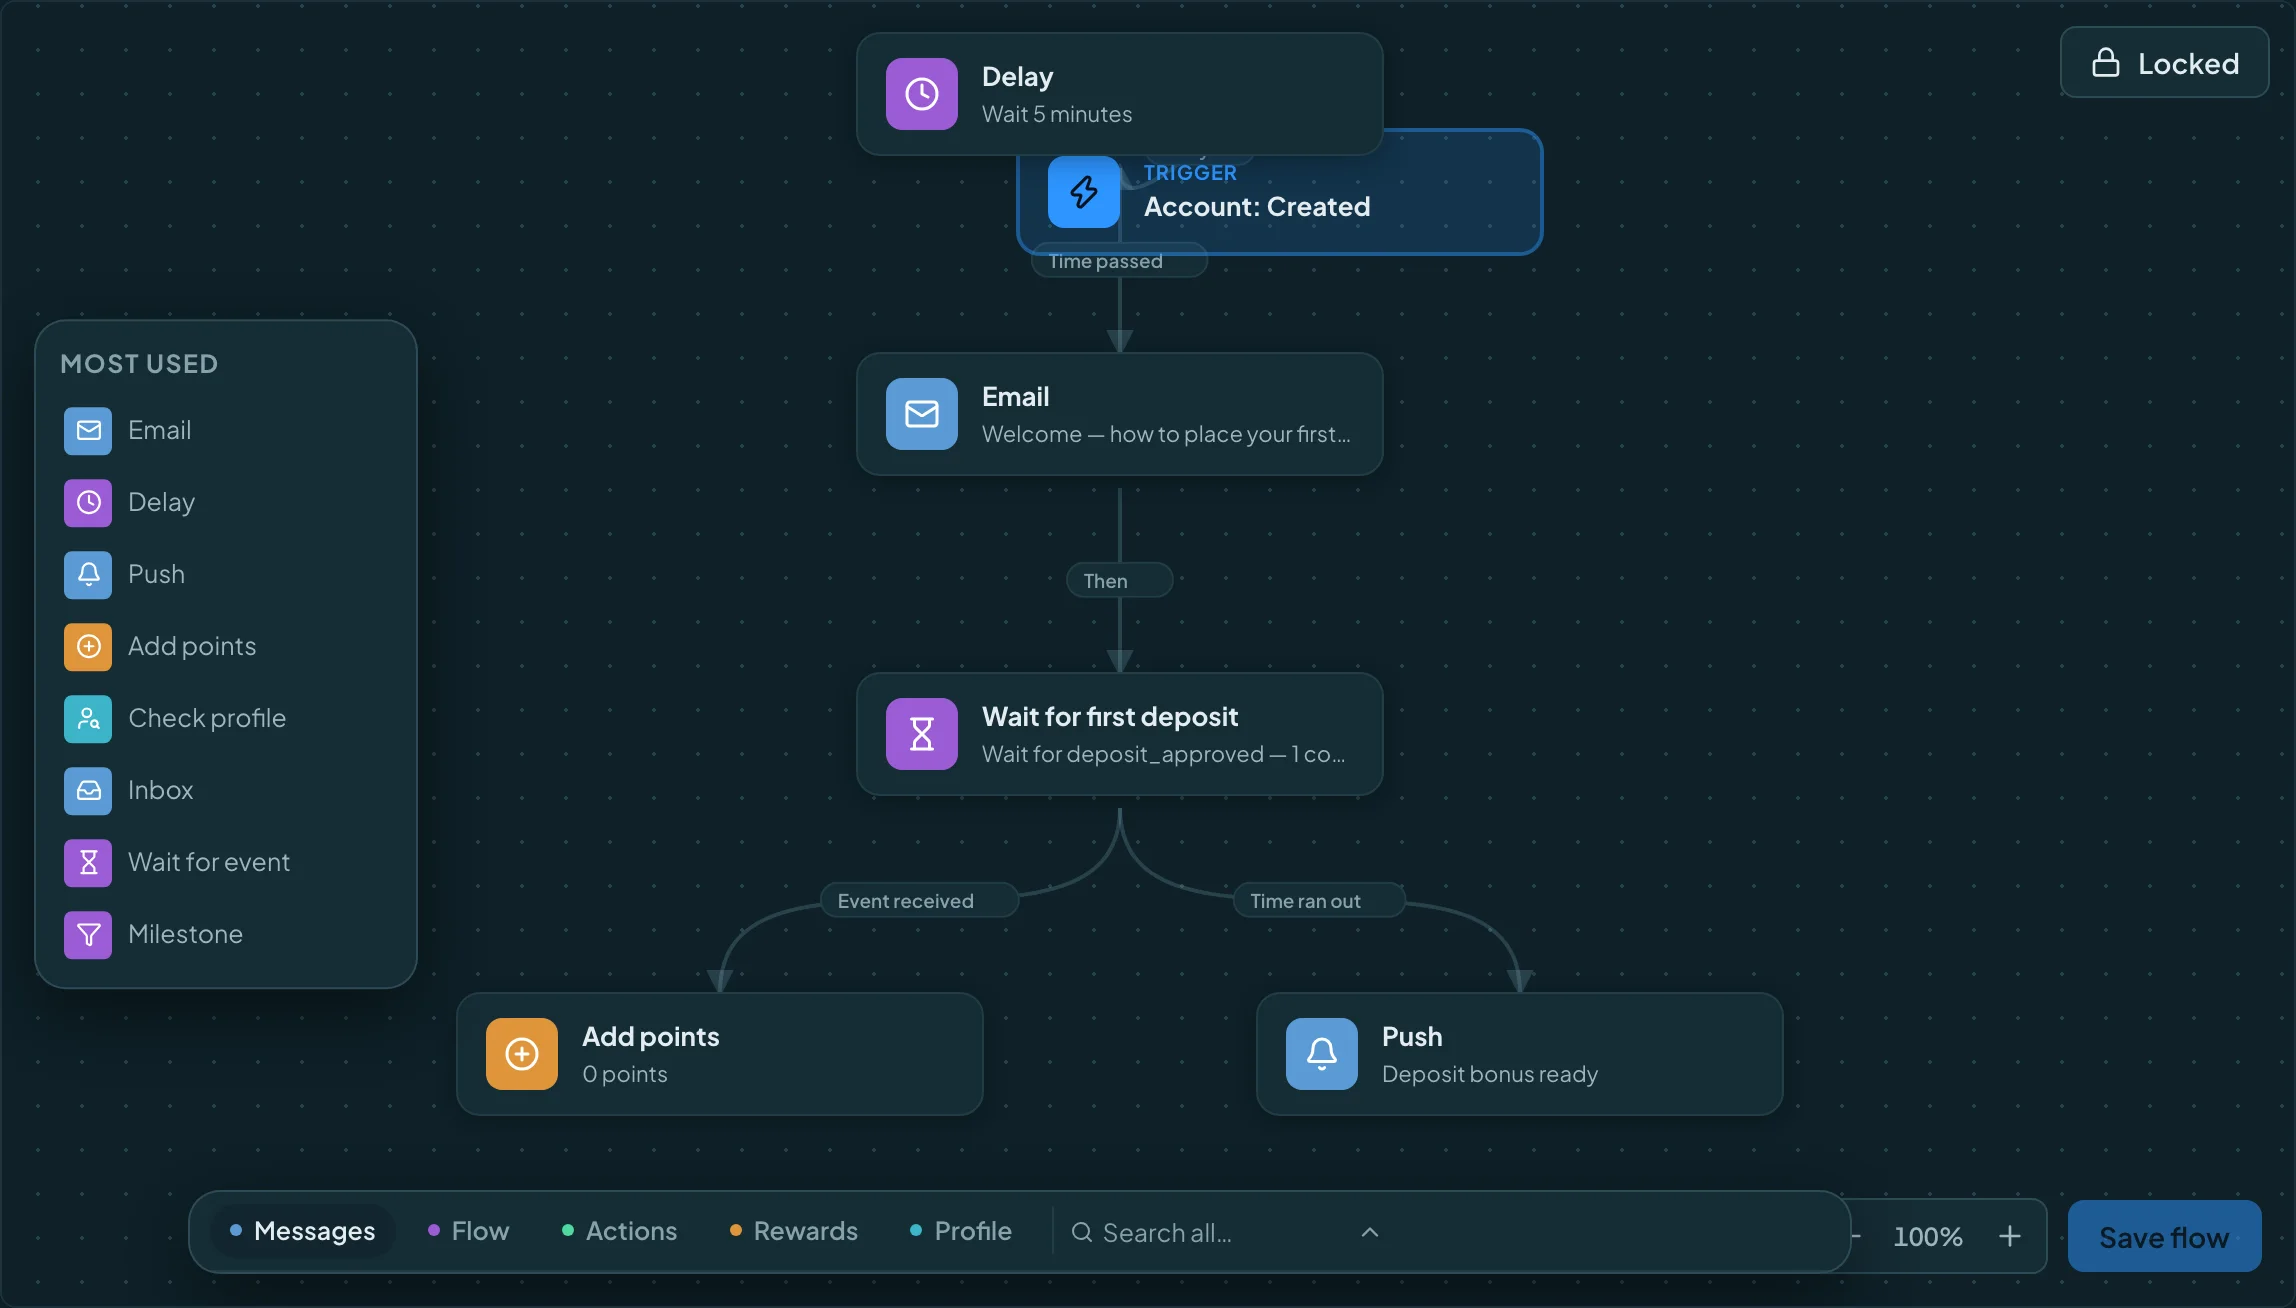Image resolution: width=2296 pixels, height=1308 pixels.
Task: Click the Search all input field
Action: 1221,1232
